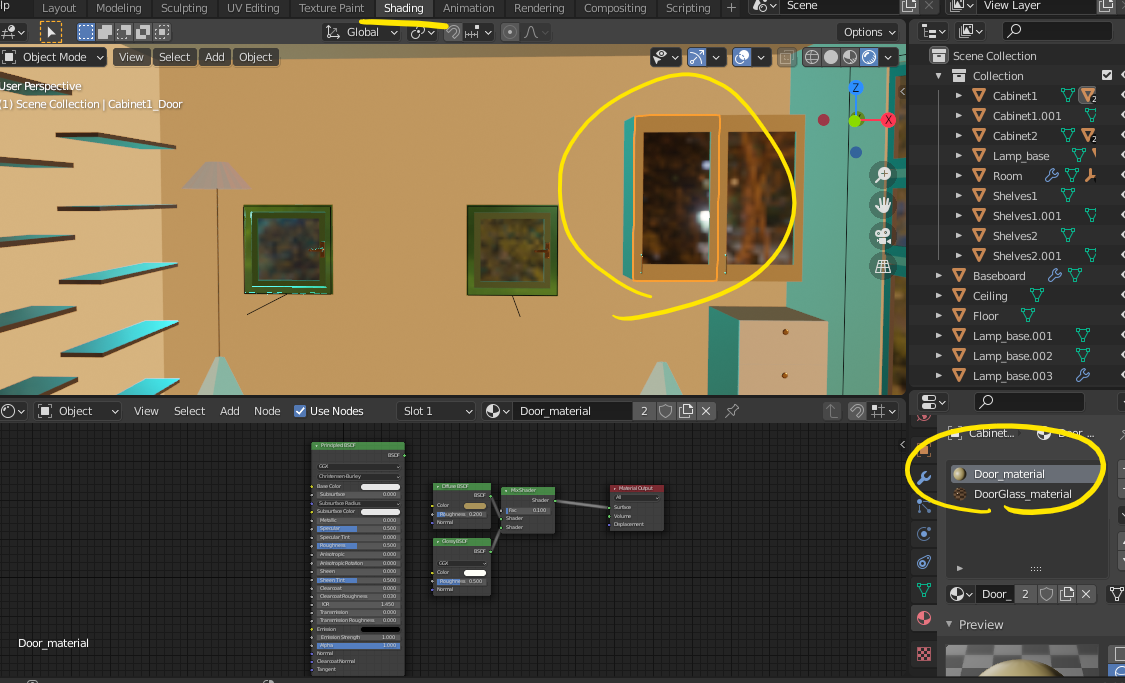Open the Object Constraints properties tab
The width and height of the screenshot is (1125, 683).
(x=924, y=562)
